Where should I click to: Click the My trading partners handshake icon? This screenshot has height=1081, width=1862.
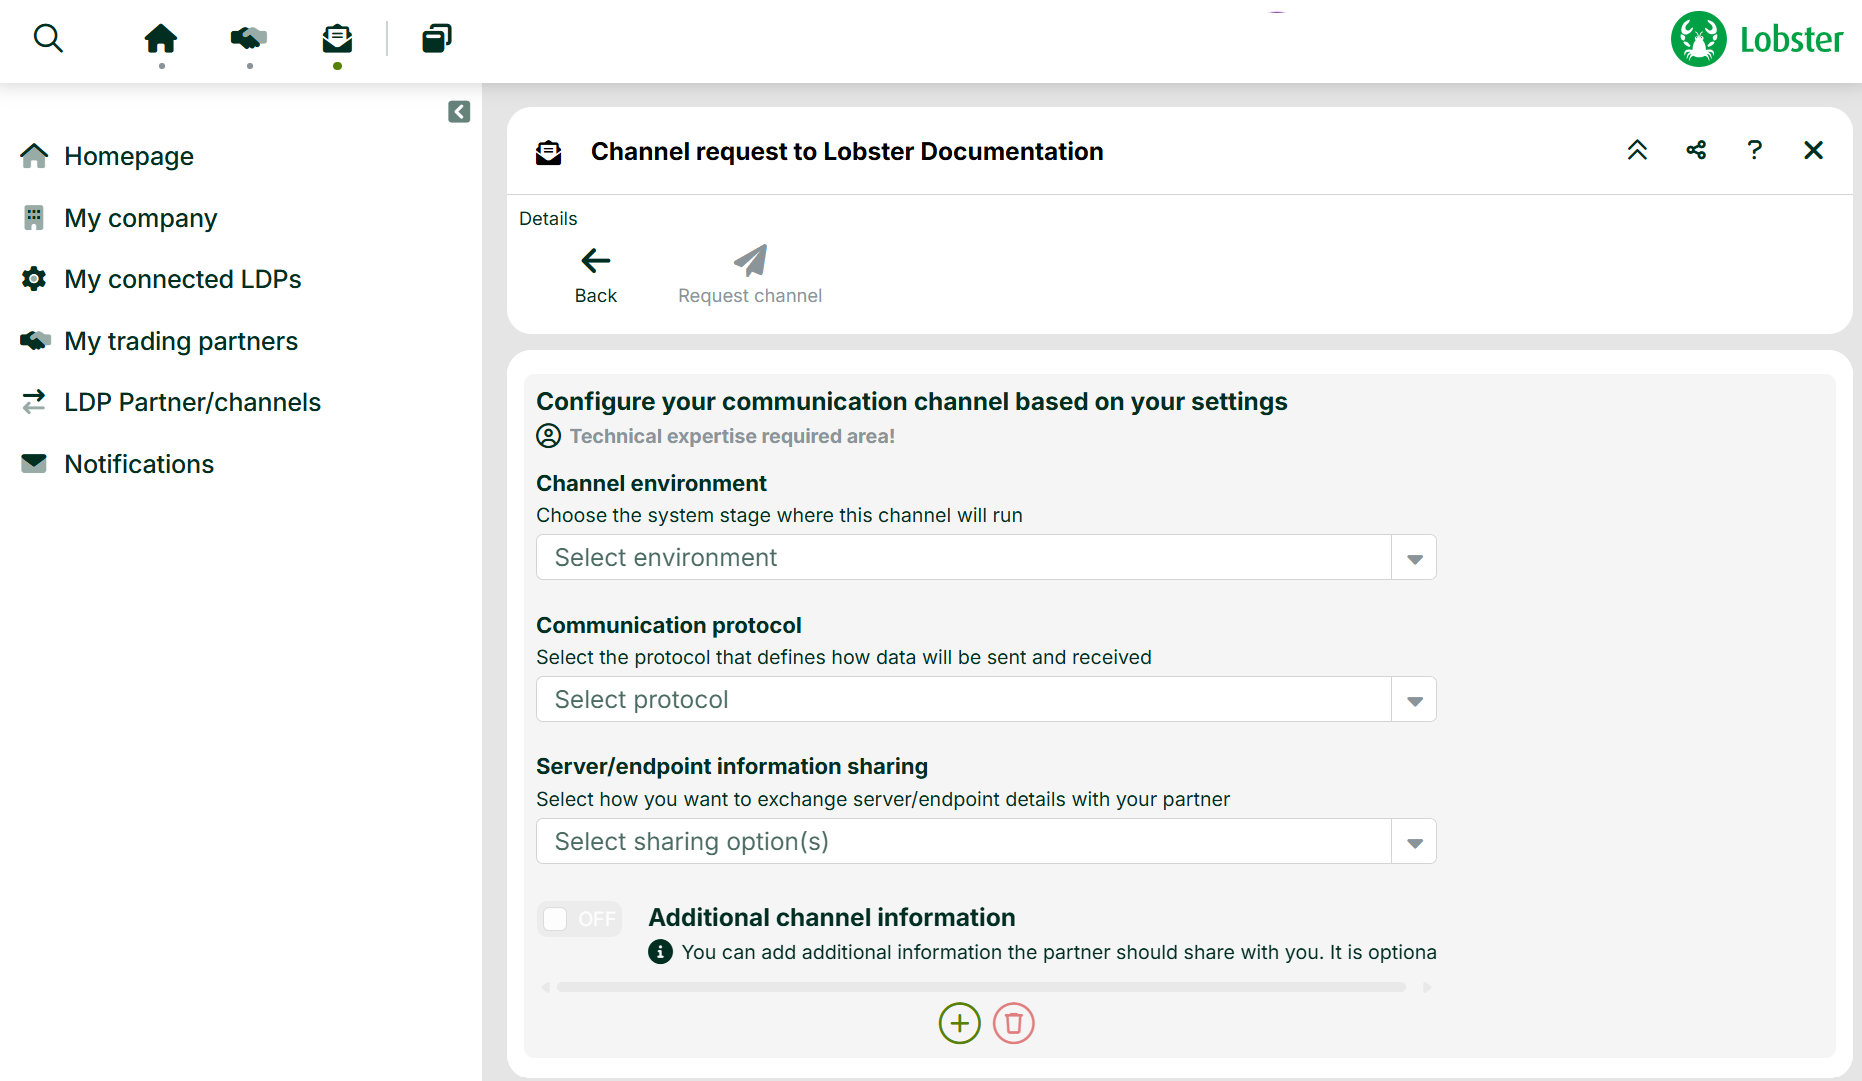(35, 341)
